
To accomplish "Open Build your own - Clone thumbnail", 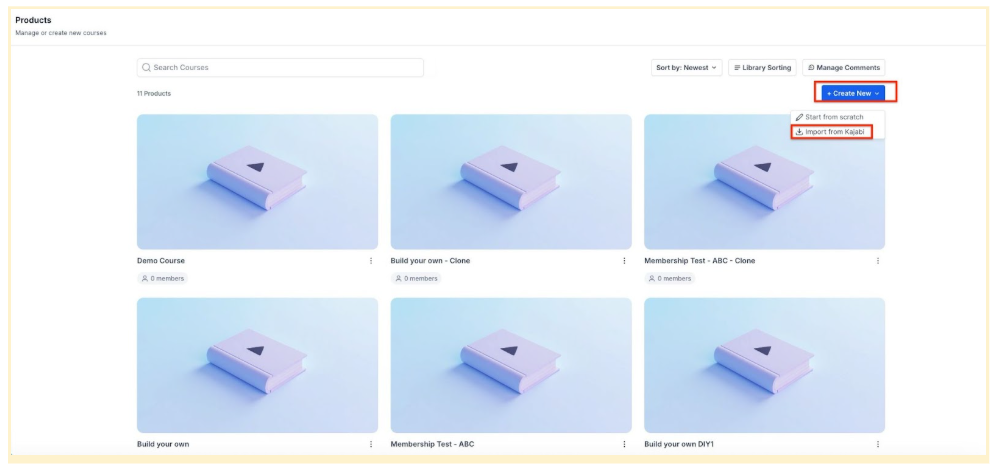I will [511, 182].
